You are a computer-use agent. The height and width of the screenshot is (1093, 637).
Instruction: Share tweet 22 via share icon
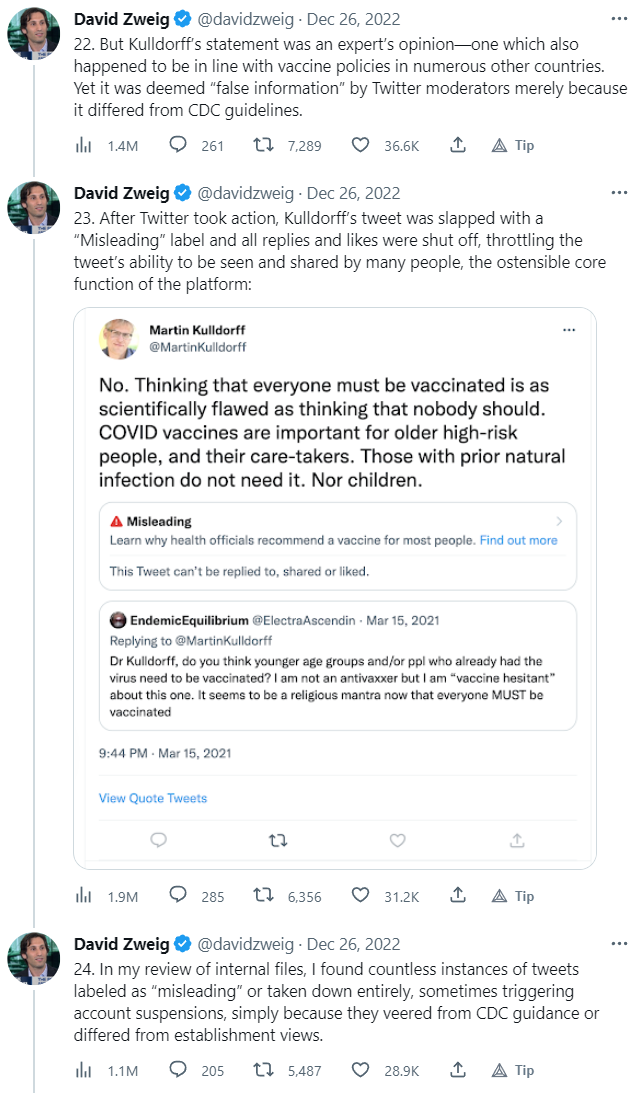tap(457, 145)
